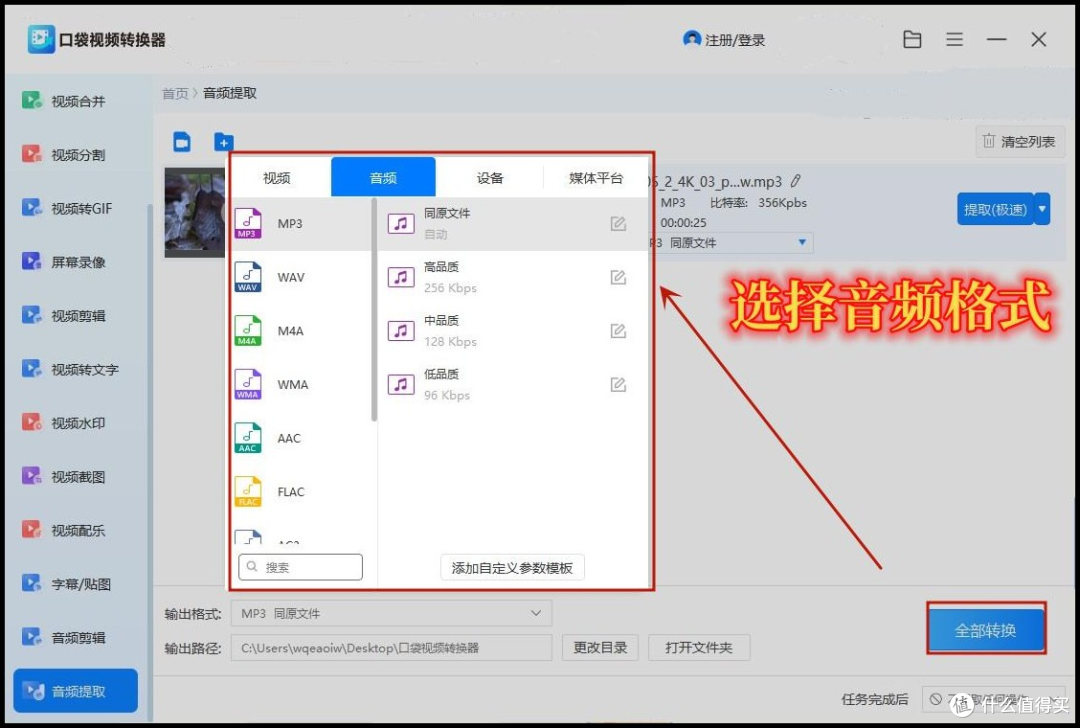Click the add folder icon

point(223,142)
